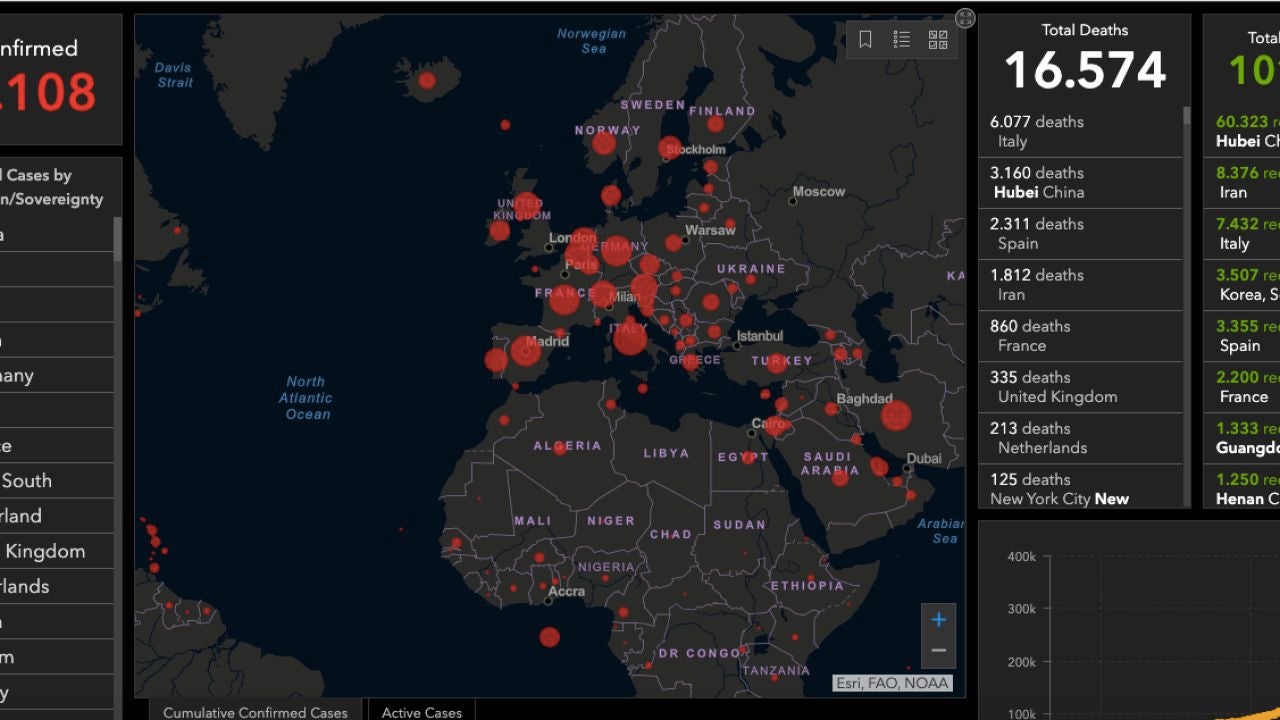Screen dimensions: 1280x720
Task: Click the country list scrollbar on left
Action: click(118, 240)
